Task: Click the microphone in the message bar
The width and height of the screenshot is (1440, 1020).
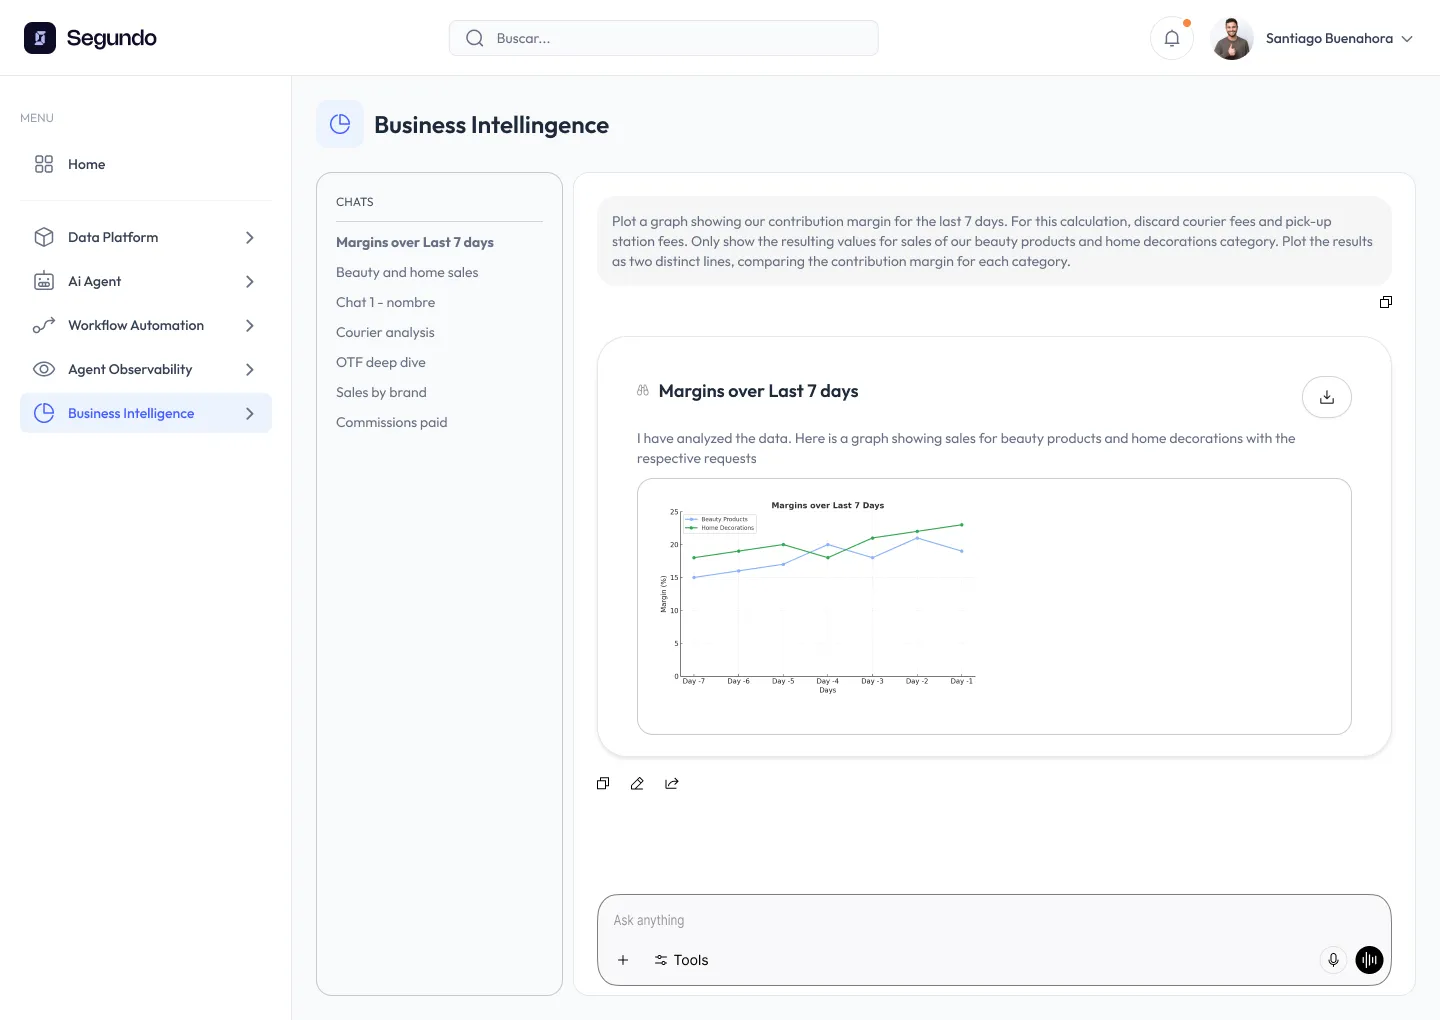Action: click(1333, 959)
